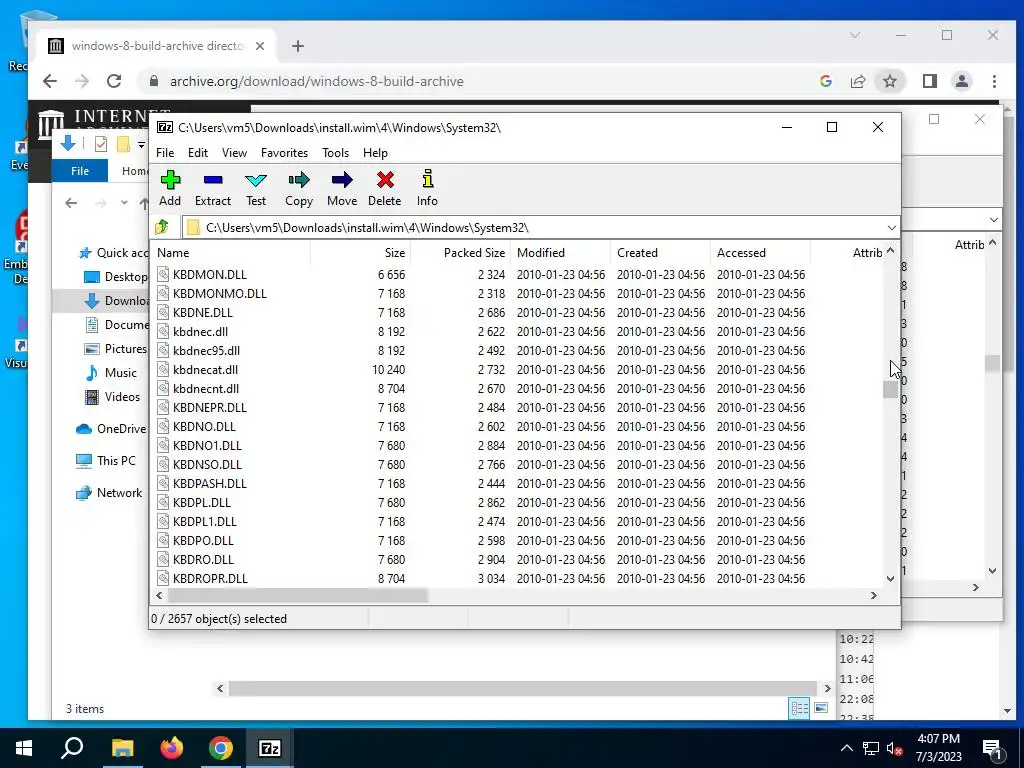Click the Chrome profile avatar icon
Screen dimensions: 1024x768
[962, 81]
